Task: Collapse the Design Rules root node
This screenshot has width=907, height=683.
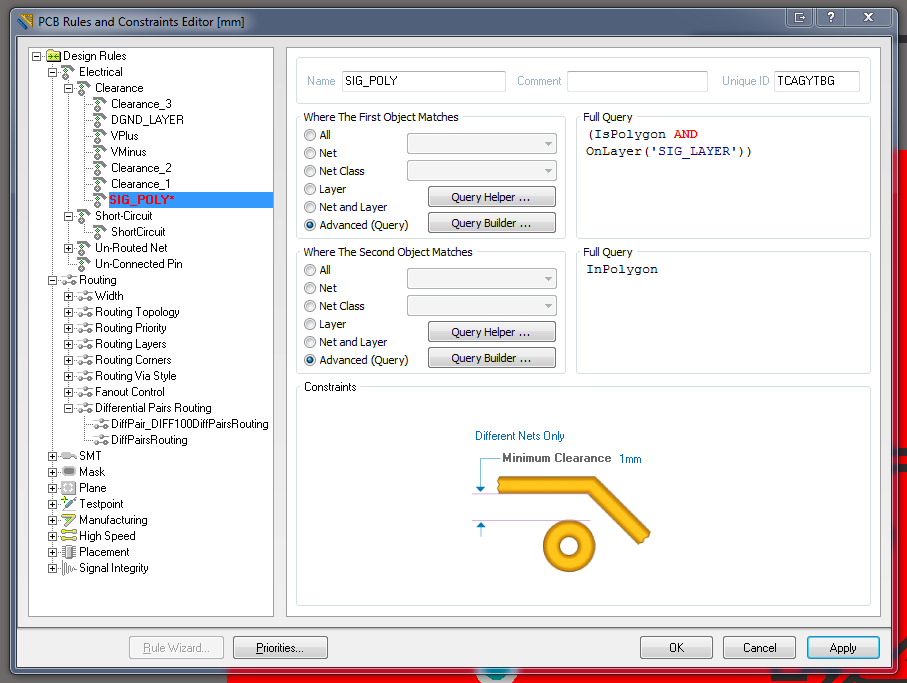Action: click(36, 56)
